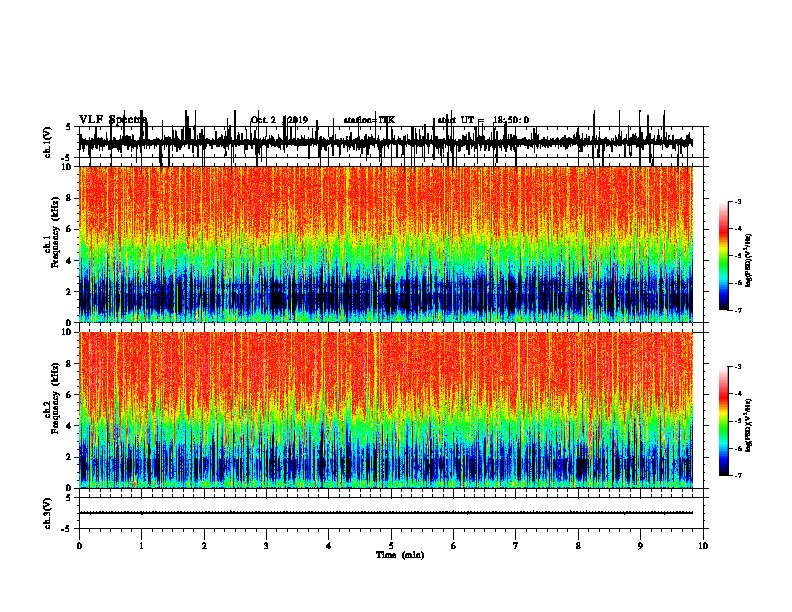The image size is (792, 612).
Task: Click the '10' tick on the time axis
Action: pos(703,545)
